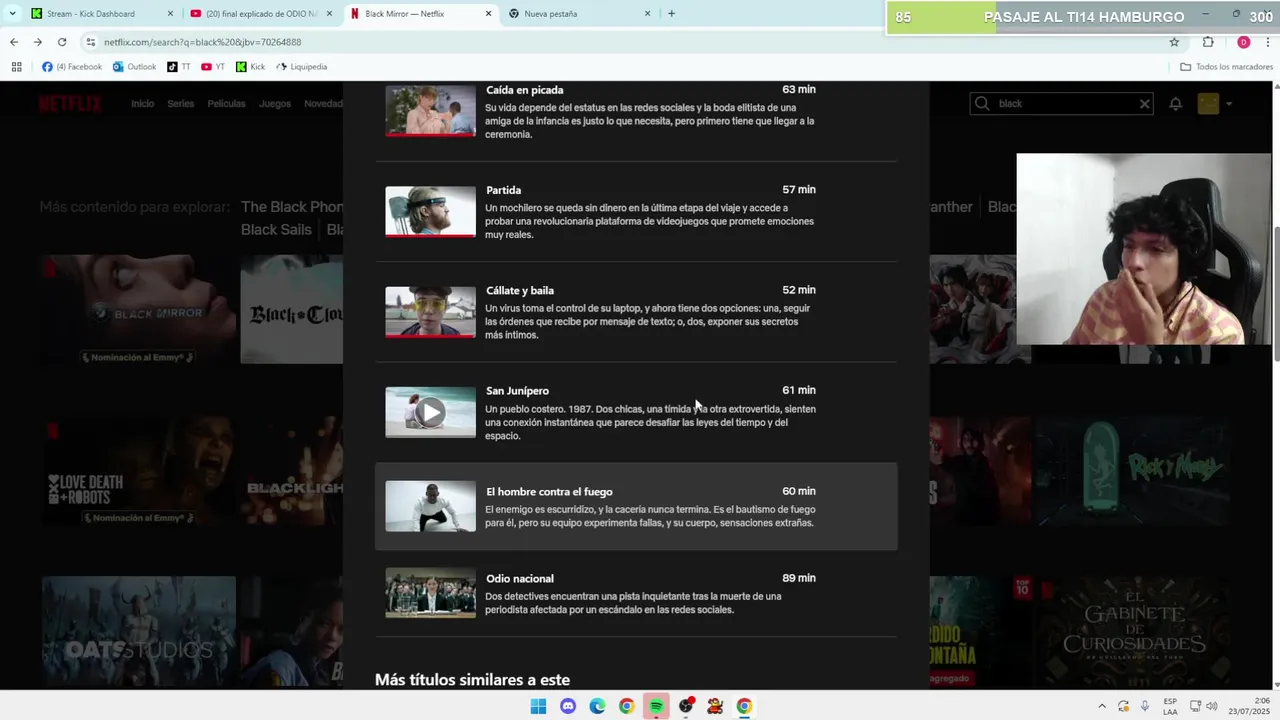Click the Netflix search field containing black
The height and width of the screenshot is (720, 1280).
click(1062, 104)
